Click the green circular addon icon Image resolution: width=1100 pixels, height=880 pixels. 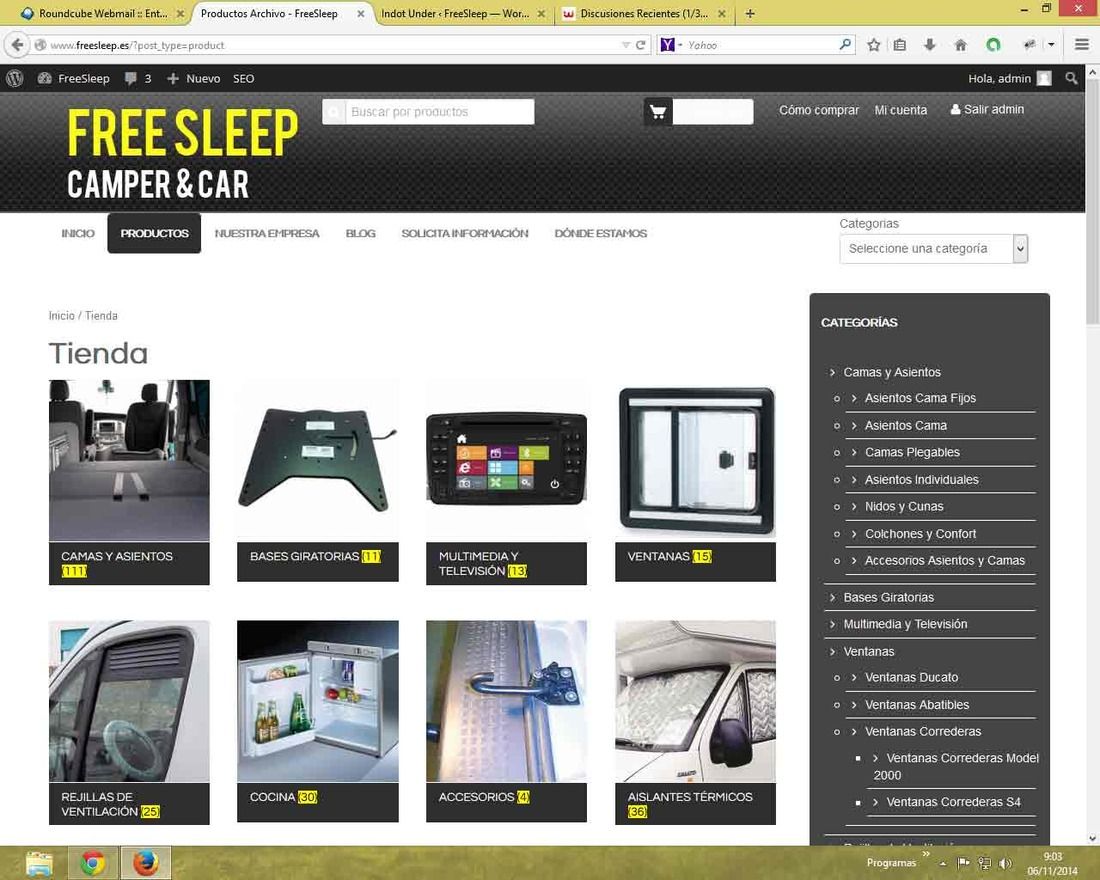click(993, 45)
